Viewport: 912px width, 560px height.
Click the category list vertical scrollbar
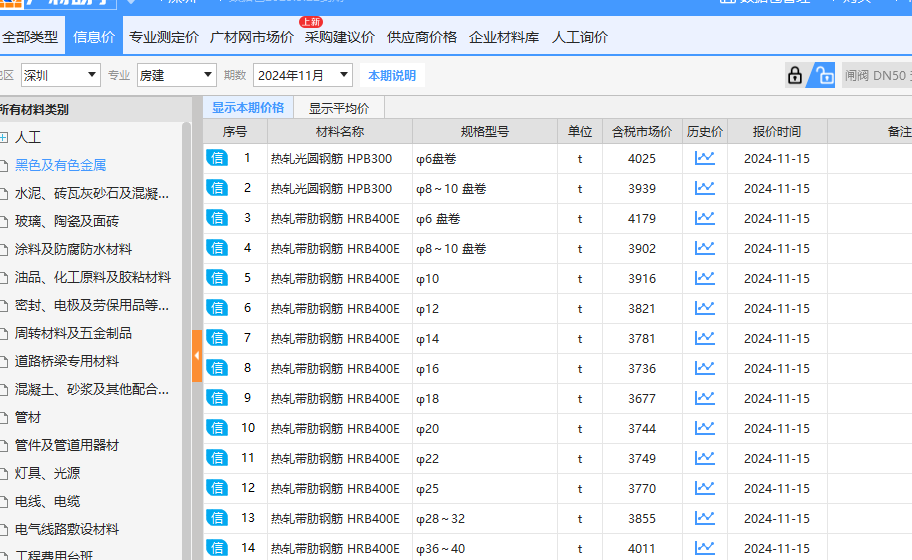186,341
